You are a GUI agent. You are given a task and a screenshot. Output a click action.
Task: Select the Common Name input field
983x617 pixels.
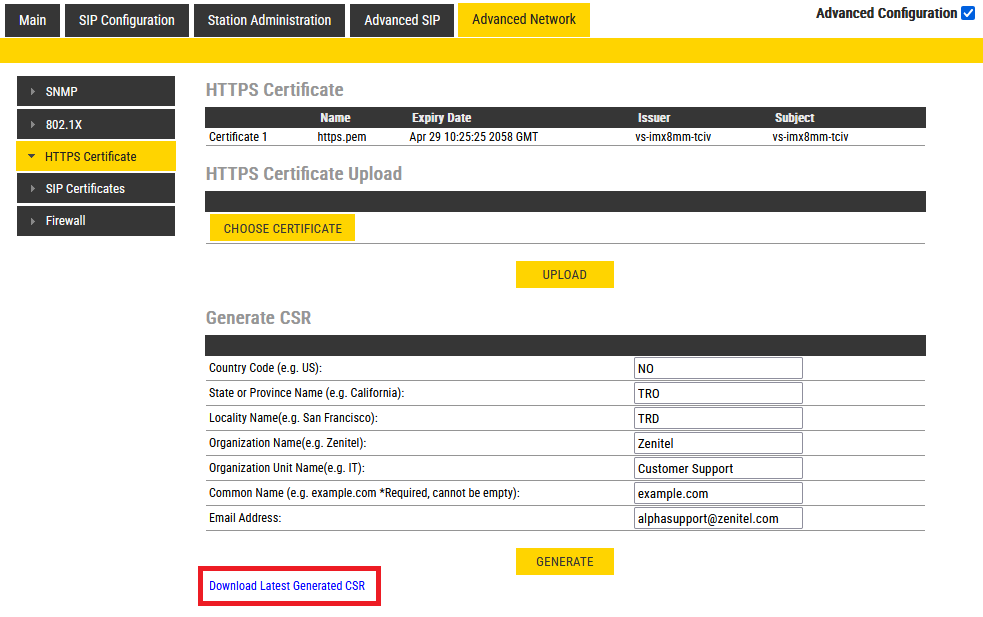coord(718,493)
